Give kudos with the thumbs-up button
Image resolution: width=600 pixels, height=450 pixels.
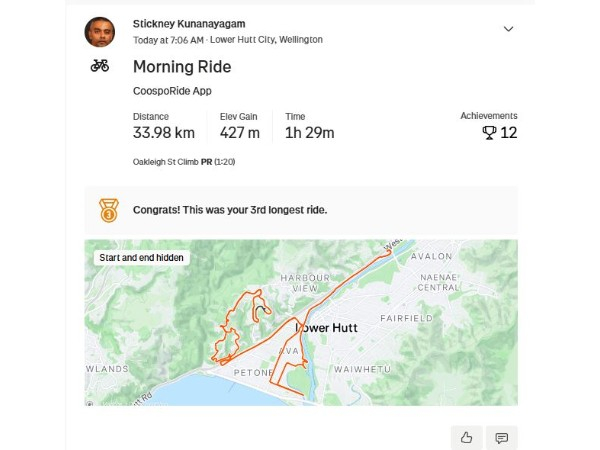click(466, 437)
